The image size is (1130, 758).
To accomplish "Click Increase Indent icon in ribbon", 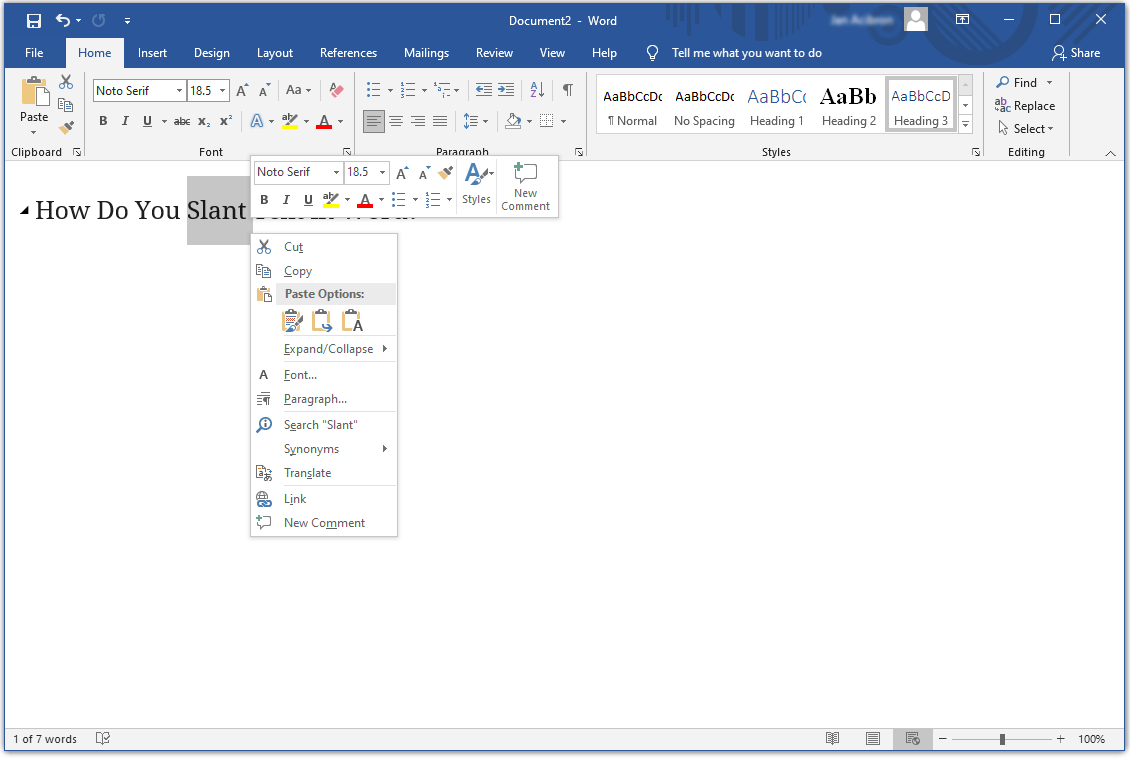I will (506, 90).
